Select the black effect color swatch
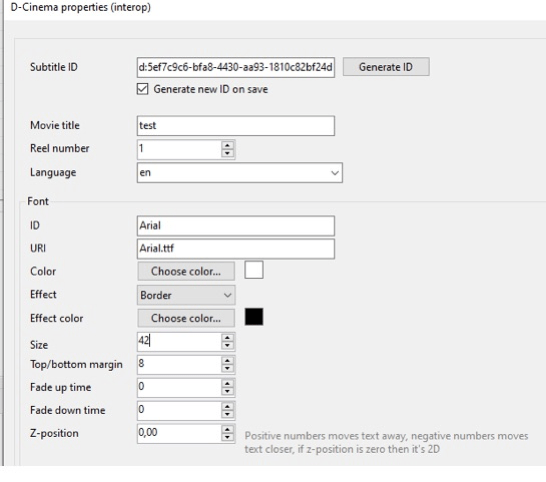546x482 pixels. 254,317
